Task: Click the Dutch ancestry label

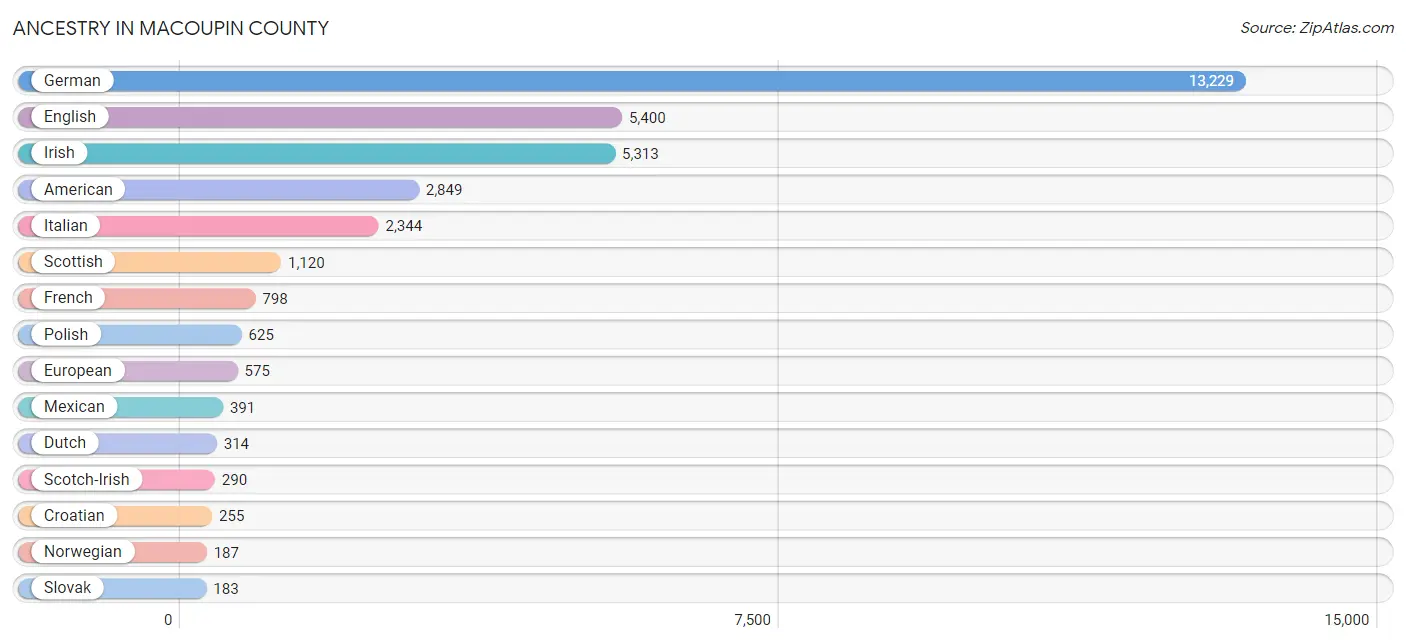Action: [x=65, y=443]
